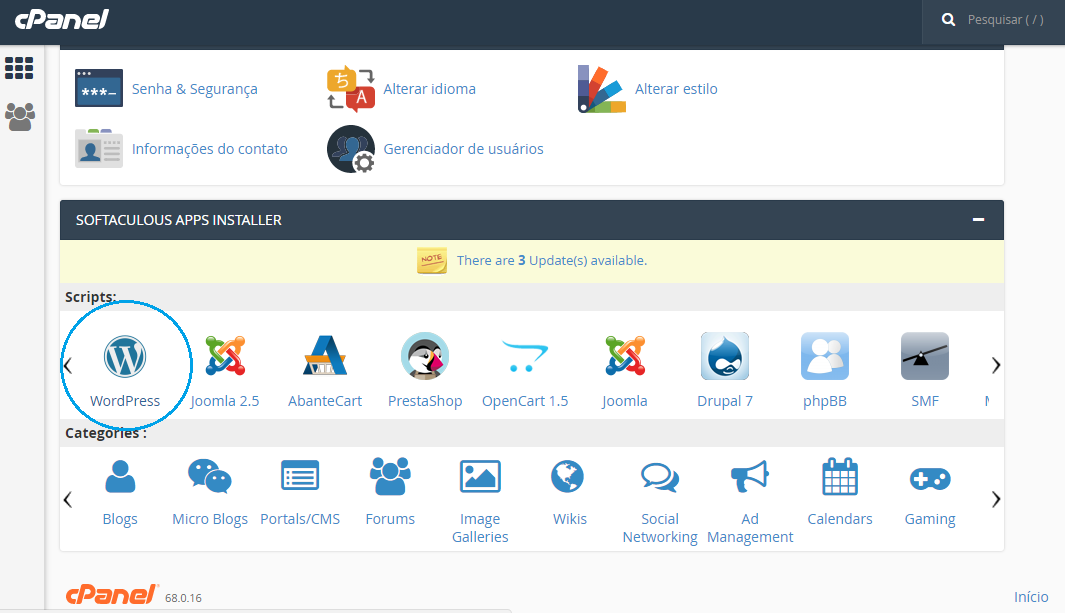Select the Joomla 2.5 script icon
The width and height of the screenshot is (1065, 613).
tap(225, 356)
